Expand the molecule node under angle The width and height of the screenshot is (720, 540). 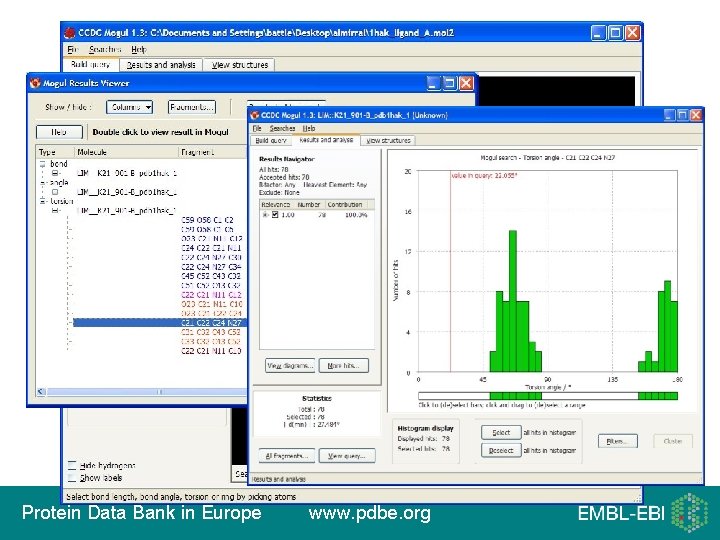click(55, 192)
